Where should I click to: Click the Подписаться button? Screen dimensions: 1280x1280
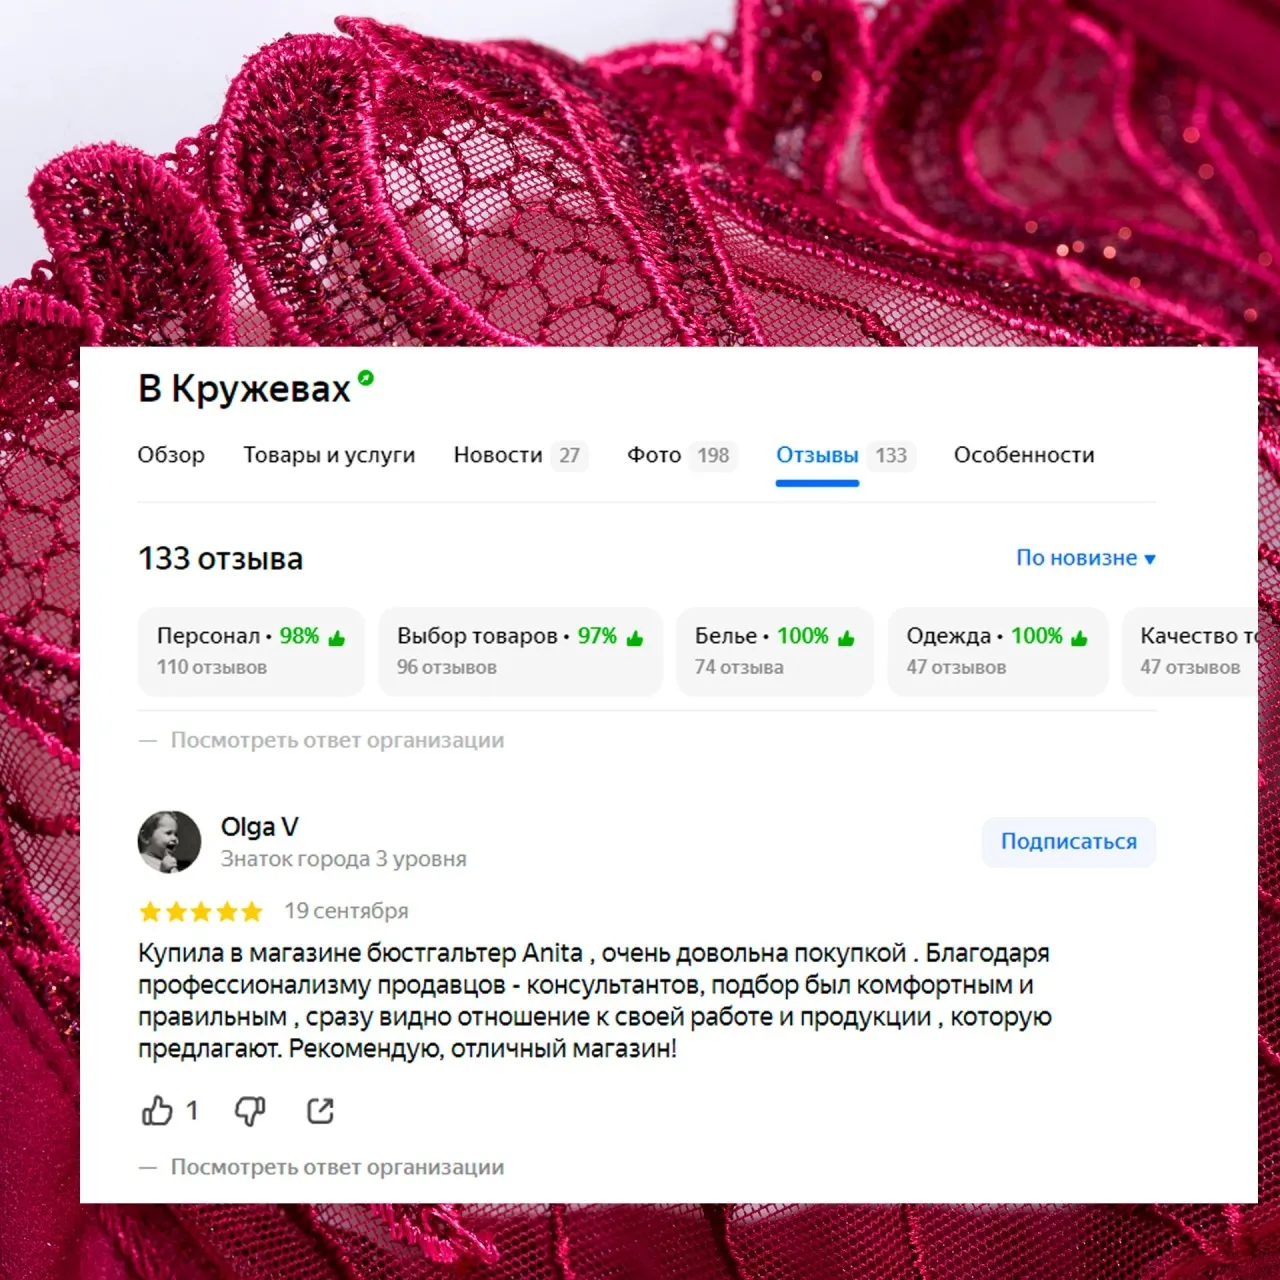click(1069, 842)
